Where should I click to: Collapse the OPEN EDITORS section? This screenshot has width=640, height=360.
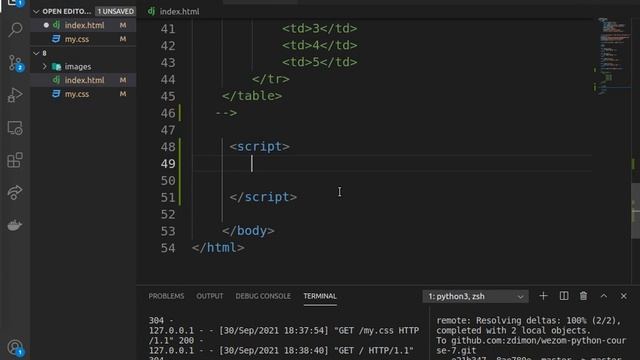pos(36,11)
